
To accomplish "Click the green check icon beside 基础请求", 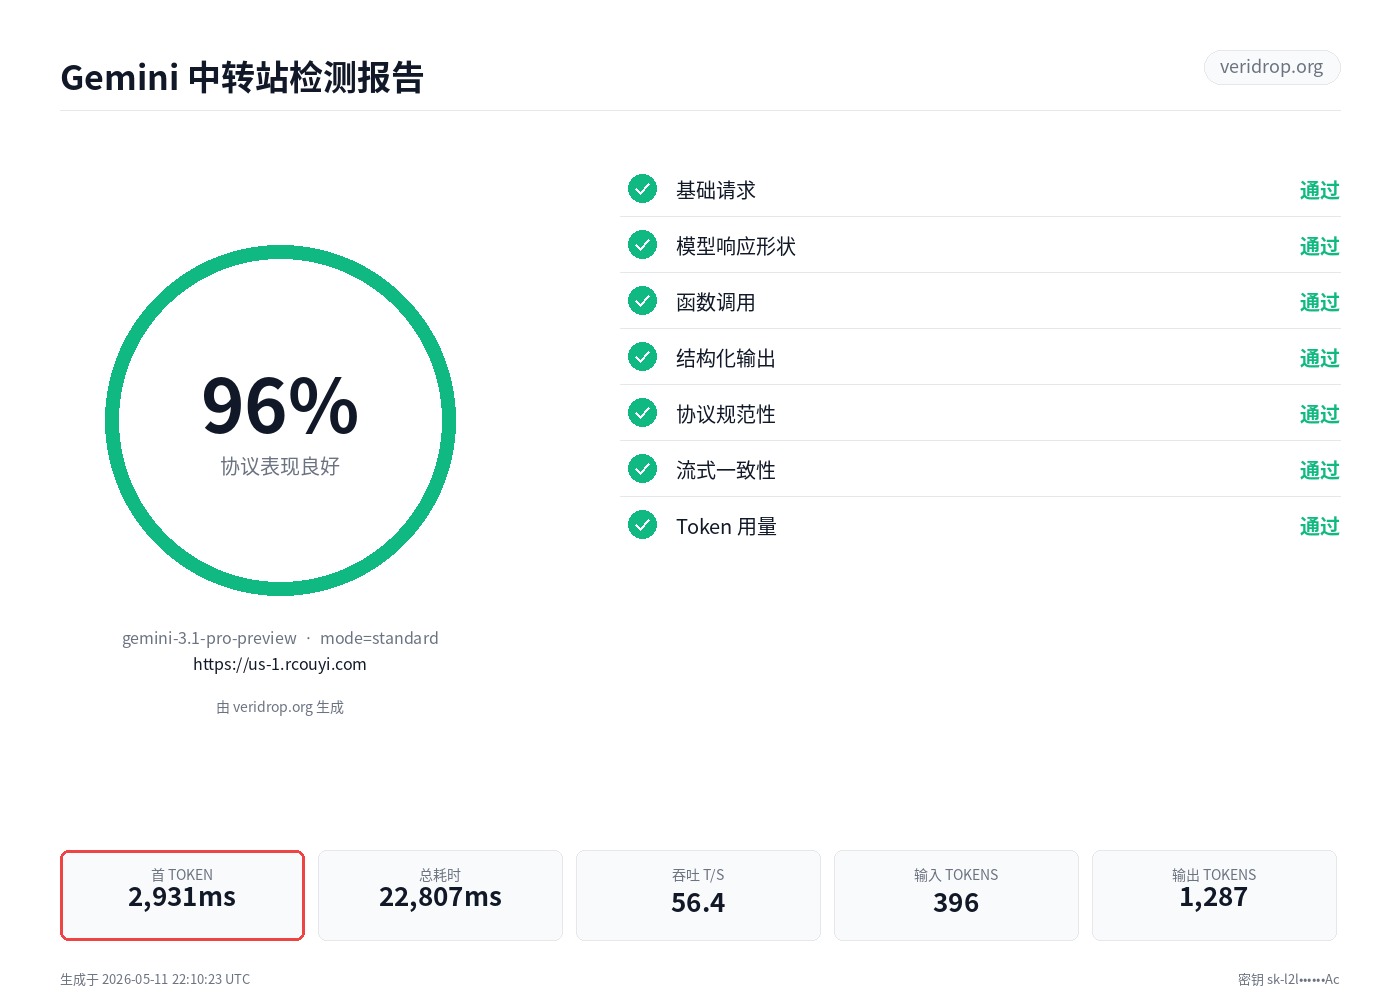I will click(x=642, y=189).
